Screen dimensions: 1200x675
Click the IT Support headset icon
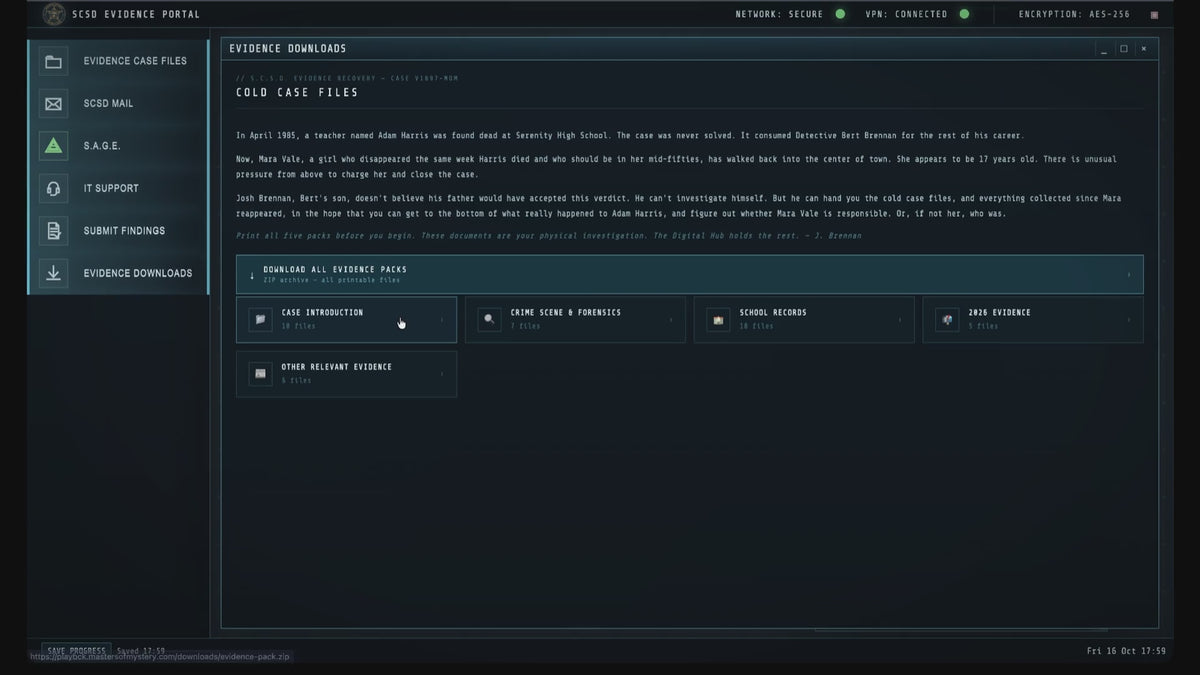54,188
